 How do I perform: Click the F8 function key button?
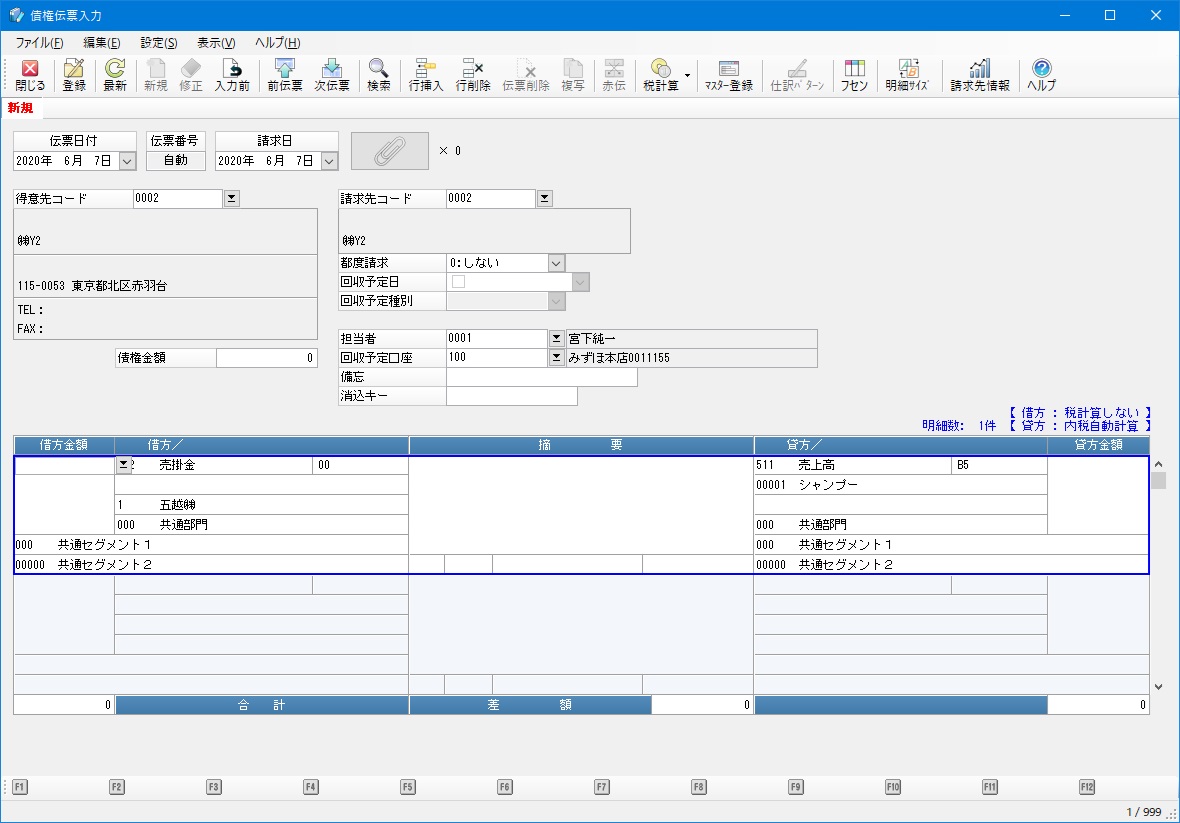(x=699, y=787)
